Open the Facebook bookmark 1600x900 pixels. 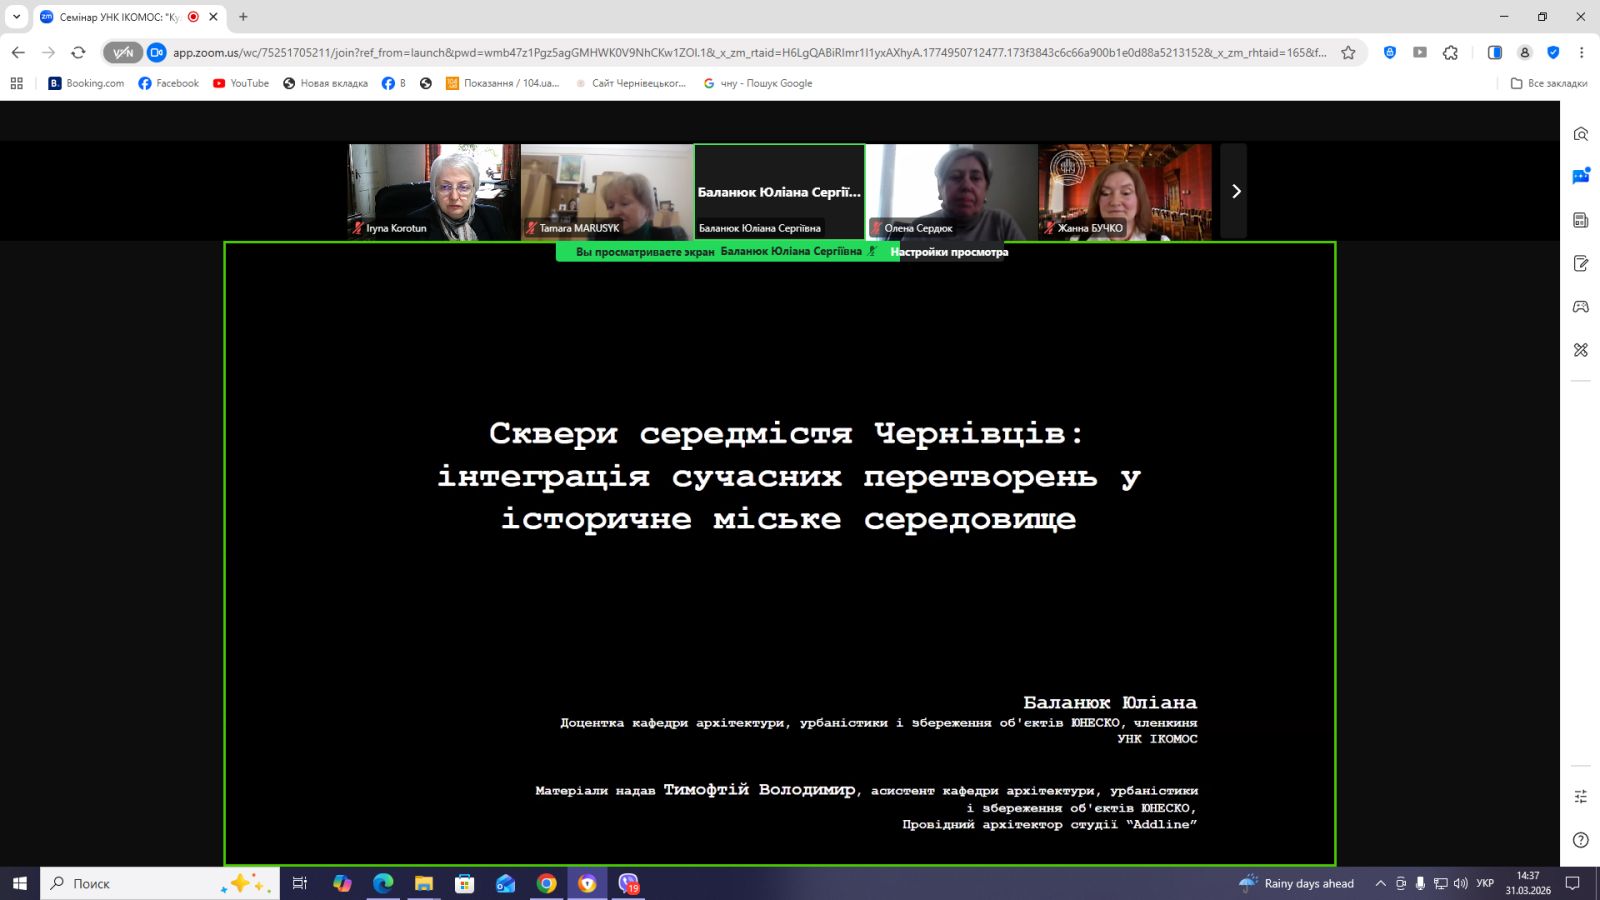tap(168, 84)
